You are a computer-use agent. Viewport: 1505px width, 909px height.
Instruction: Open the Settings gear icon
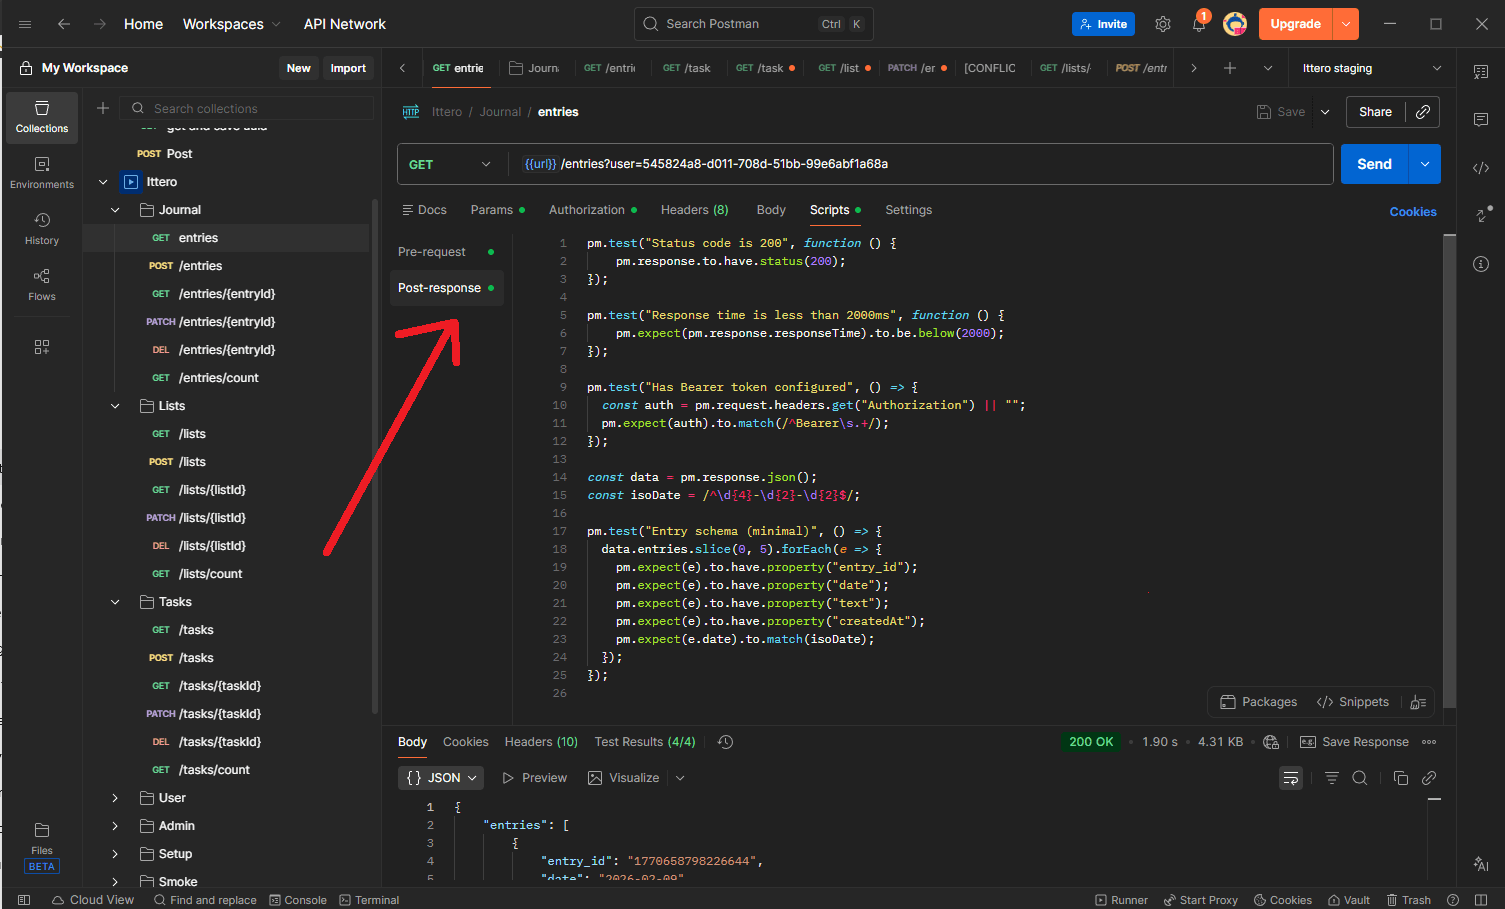[1162, 24]
